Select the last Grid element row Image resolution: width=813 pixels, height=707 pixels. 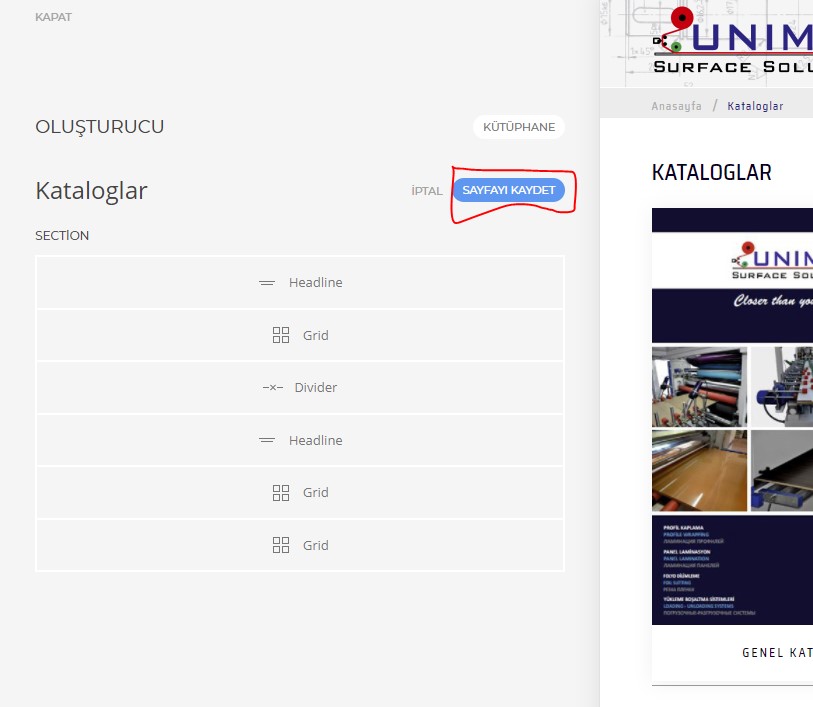coord(300,545)
